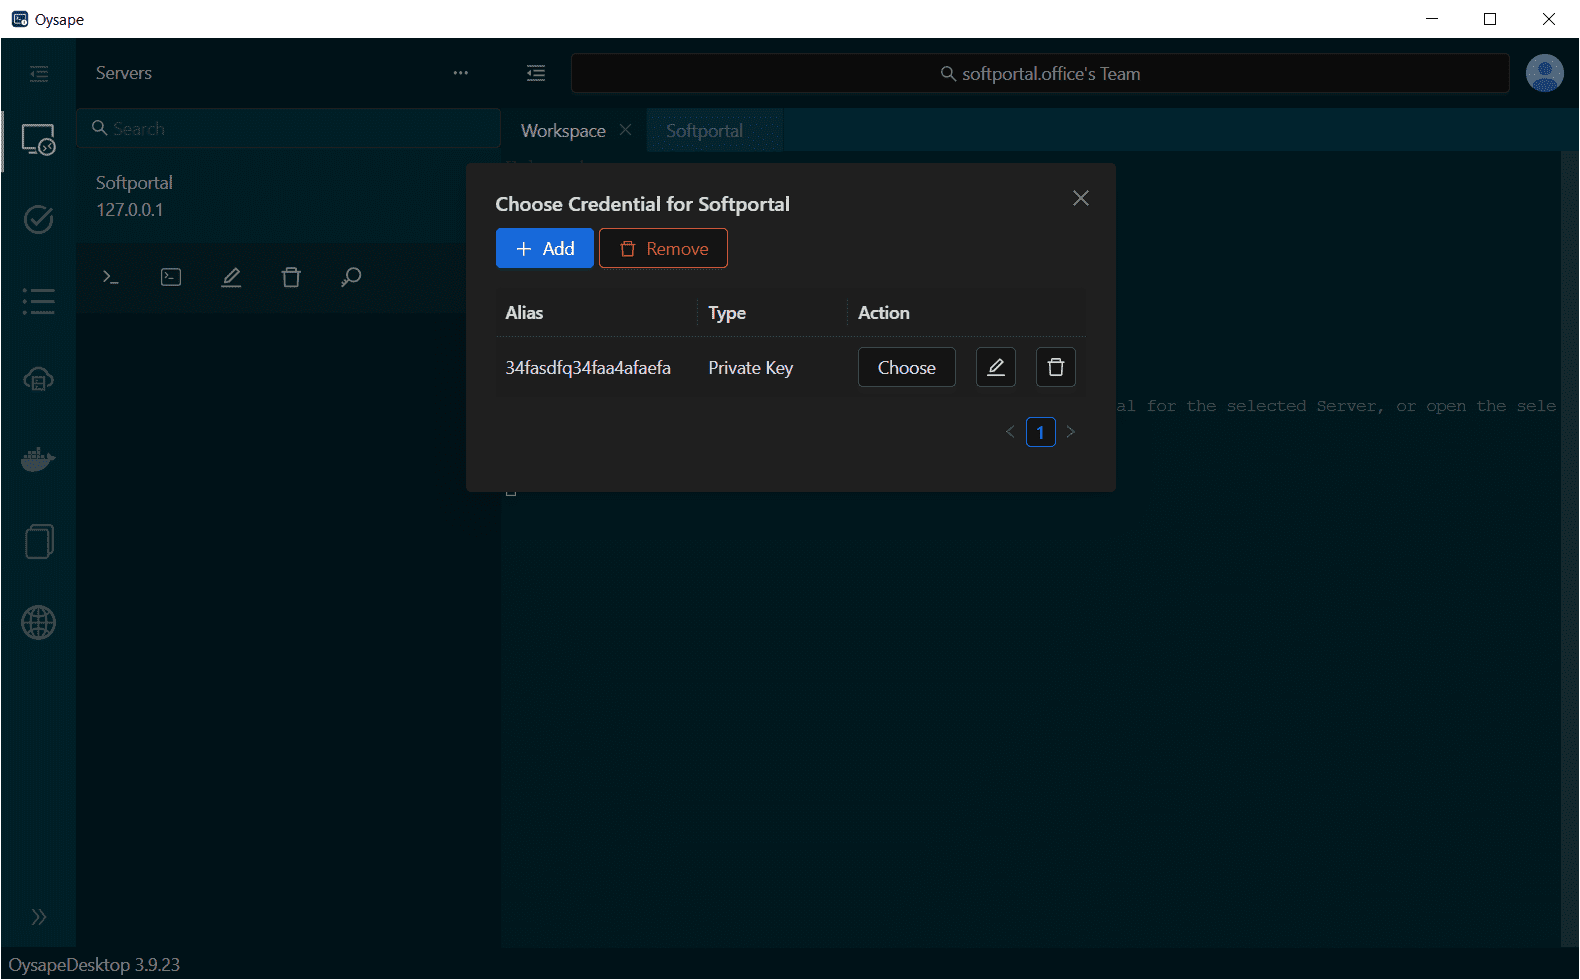Go to page 1 of credentials

[1041, 432]
